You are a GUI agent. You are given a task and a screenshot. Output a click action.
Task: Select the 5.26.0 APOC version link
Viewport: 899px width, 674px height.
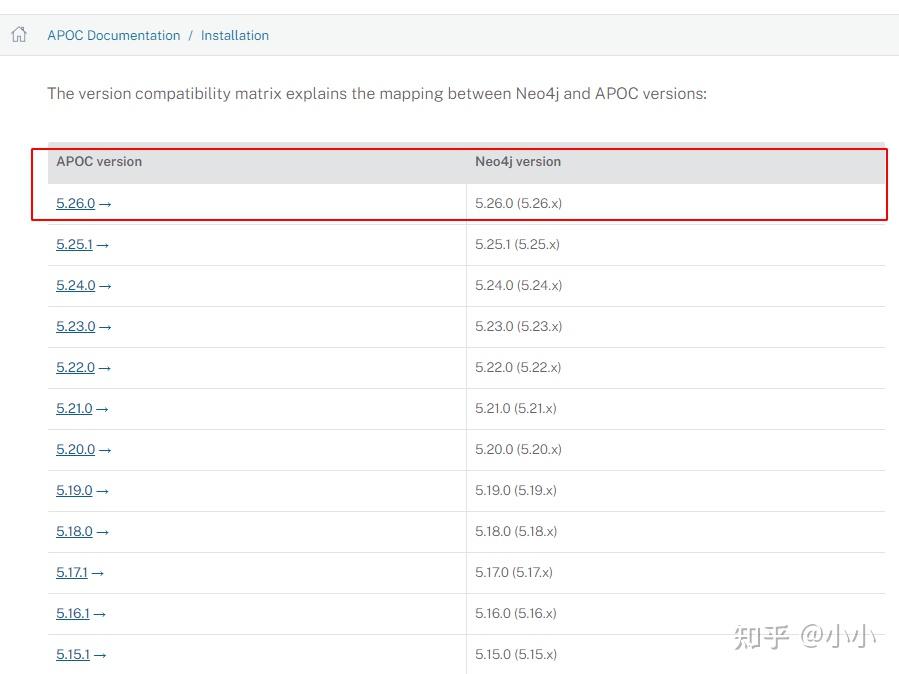(x=75, y=203)
